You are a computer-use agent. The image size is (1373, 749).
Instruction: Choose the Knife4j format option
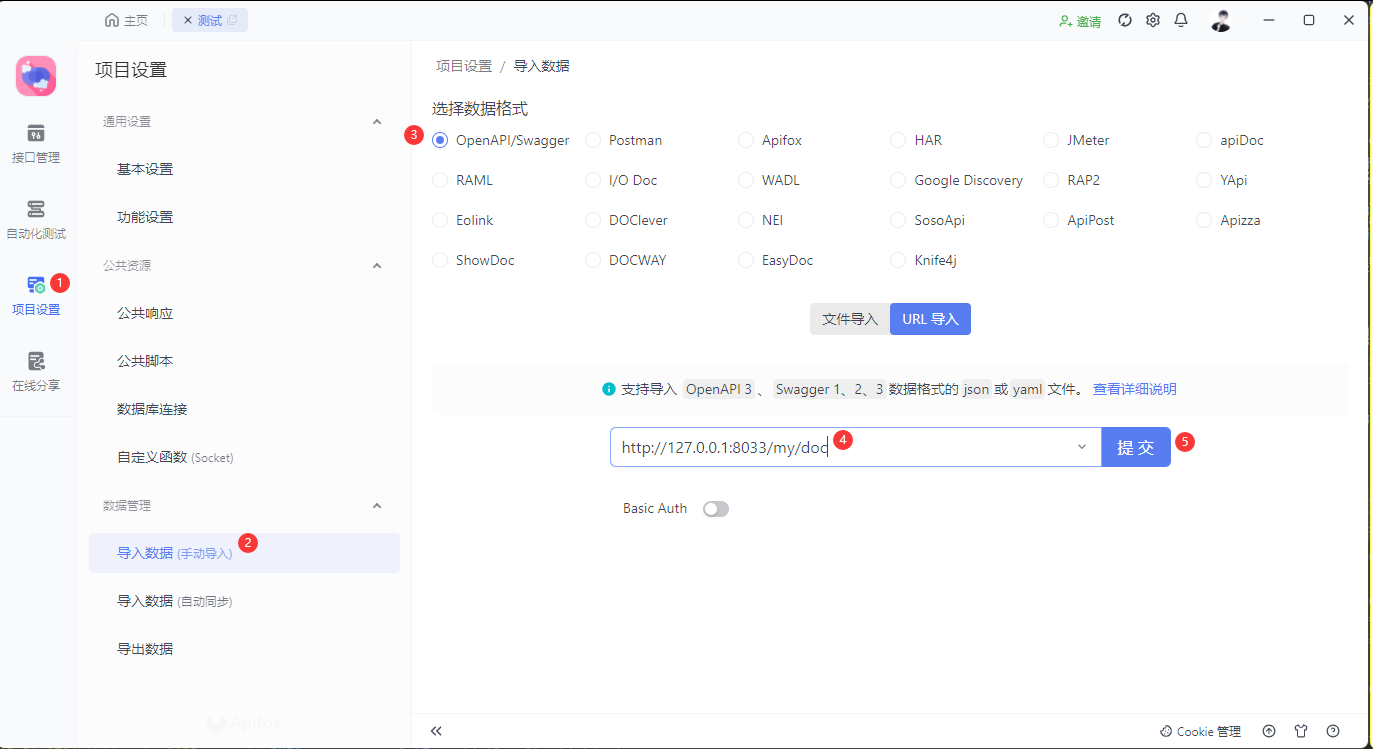(x=897, y=260)
